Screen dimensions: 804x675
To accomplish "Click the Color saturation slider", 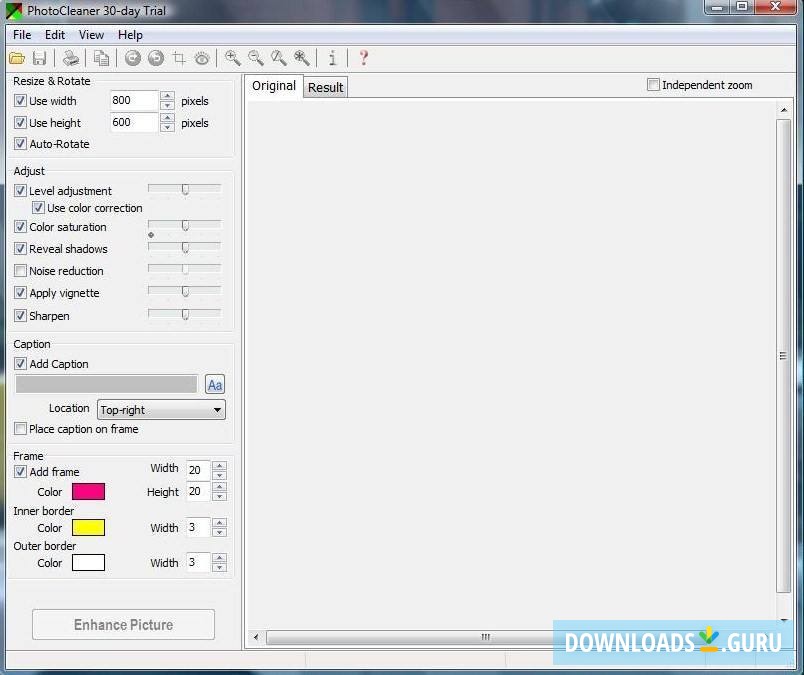I will pyautogui.click(x=185, y=225).
